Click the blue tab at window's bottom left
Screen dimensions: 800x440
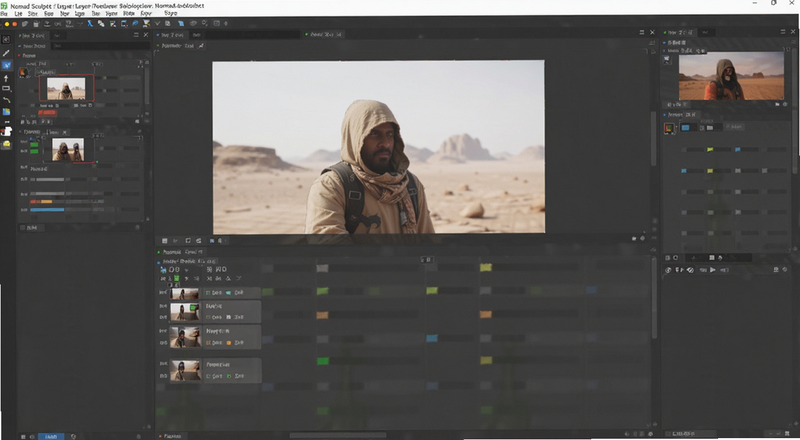click(x=51, y=436)
